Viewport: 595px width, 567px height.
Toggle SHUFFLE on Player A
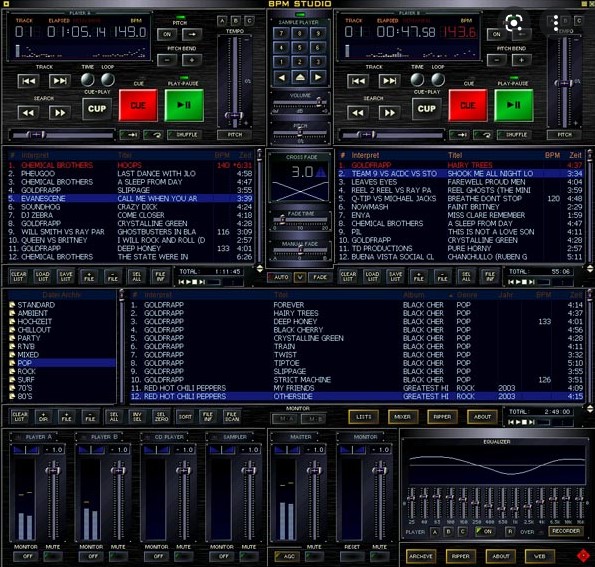tap(184, 135)
